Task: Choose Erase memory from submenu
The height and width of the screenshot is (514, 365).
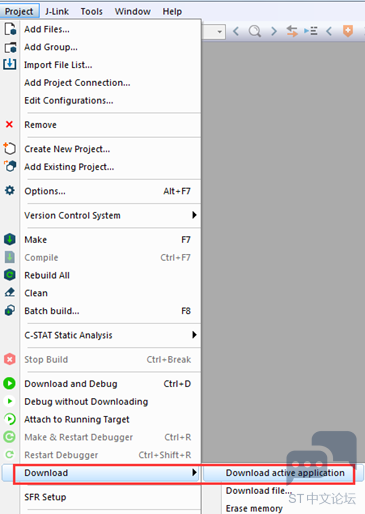Action: coord(254,508)
